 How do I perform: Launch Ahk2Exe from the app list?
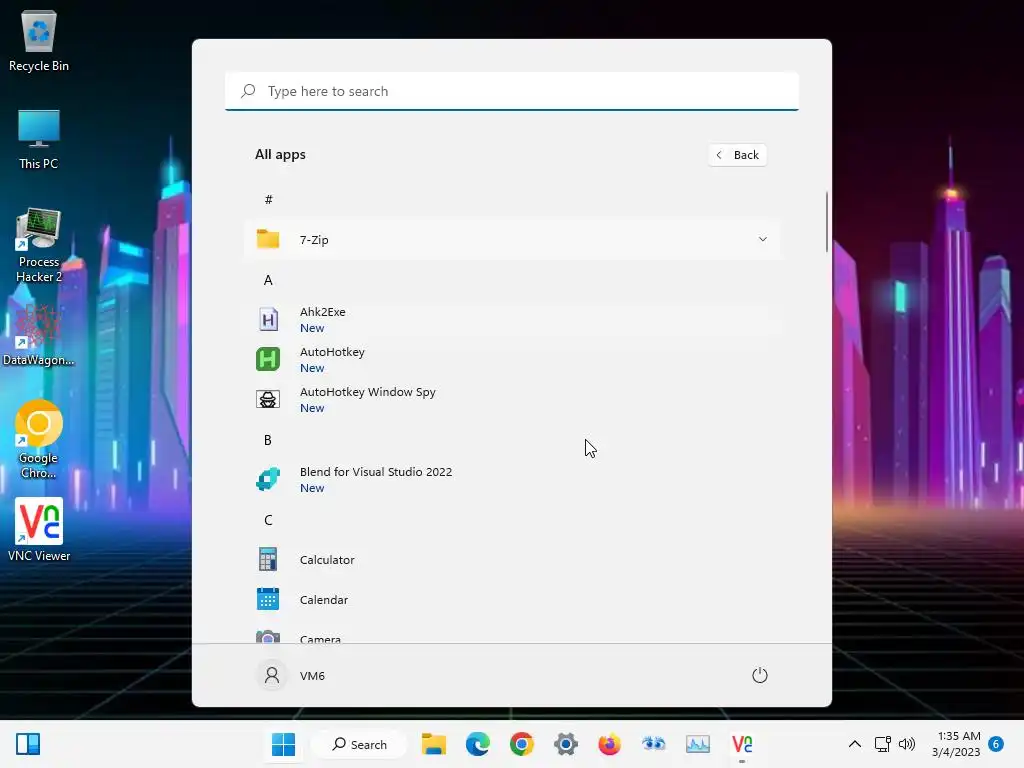click(x=512, y=319)
